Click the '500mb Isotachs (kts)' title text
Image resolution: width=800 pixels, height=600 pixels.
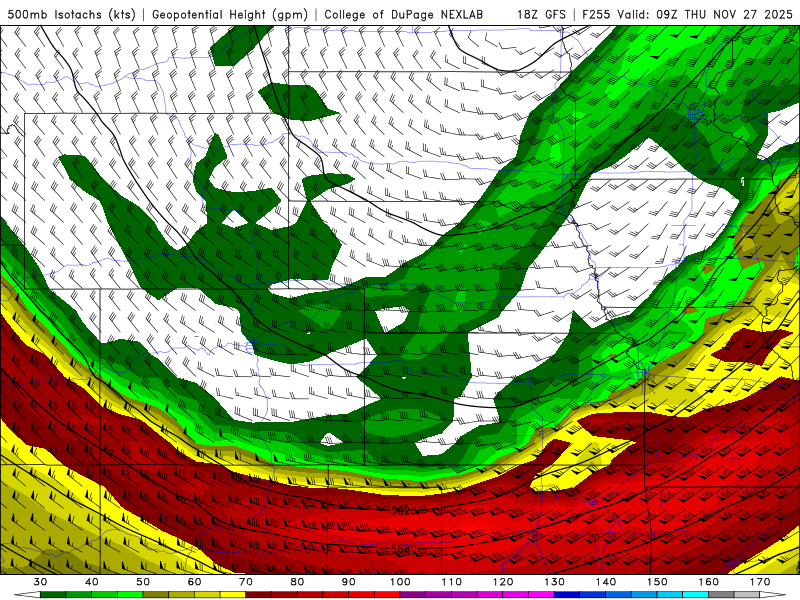[x=71, y=14]
